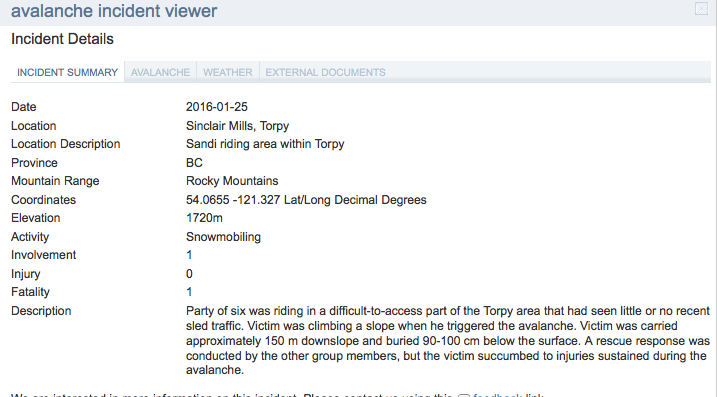Click the Sandi riding area description text
The height and width of the screenshot is (397, 717).
[265, 144]
